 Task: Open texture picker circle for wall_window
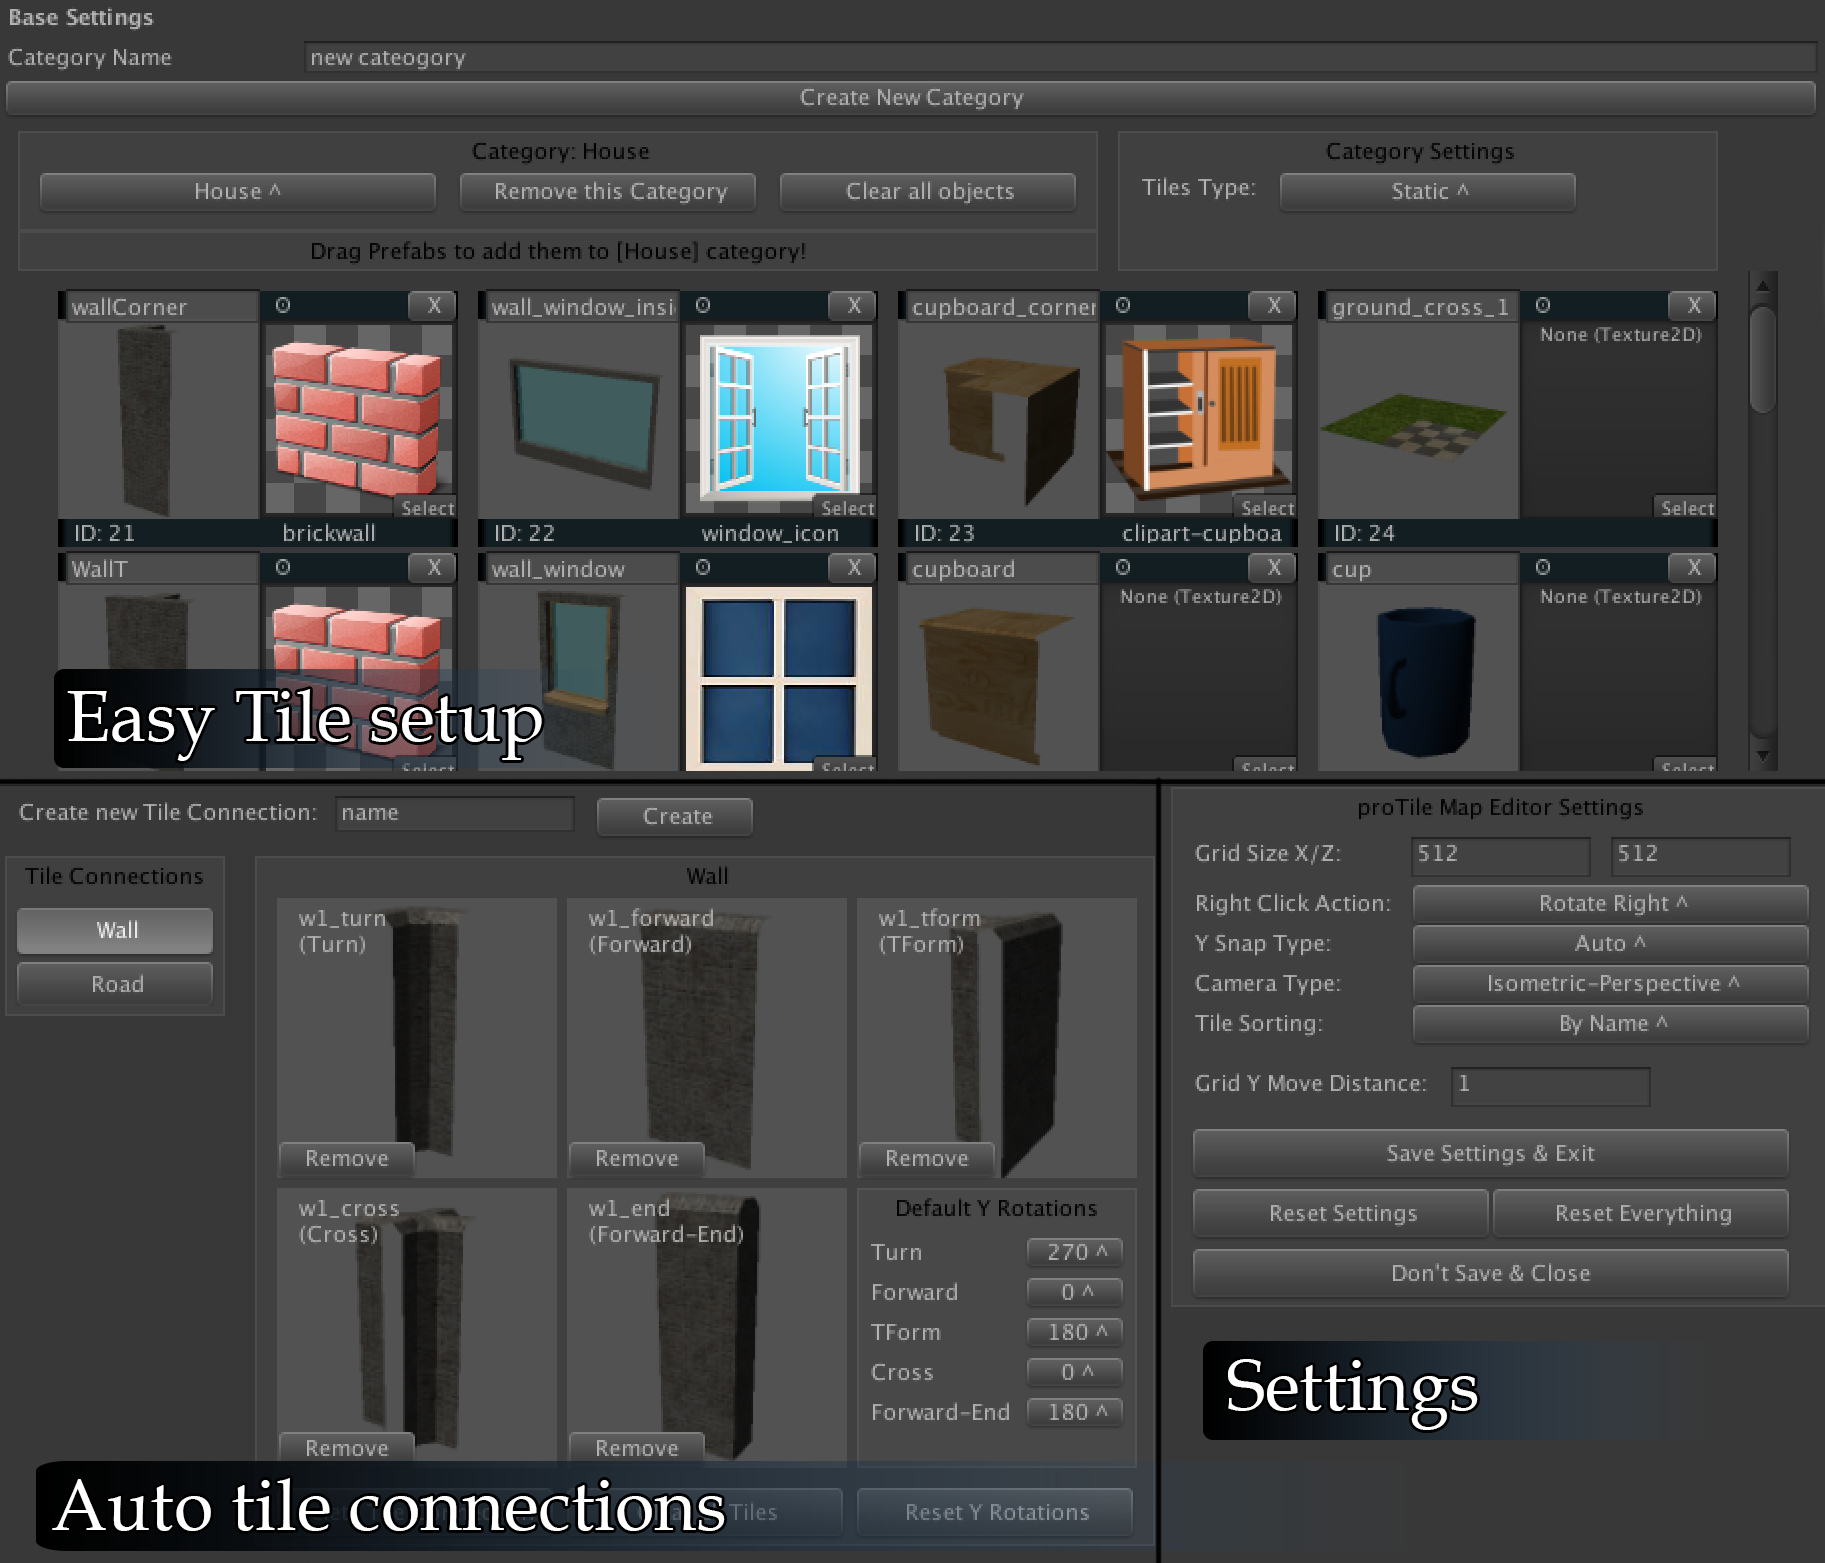click(x=703, y=567)
